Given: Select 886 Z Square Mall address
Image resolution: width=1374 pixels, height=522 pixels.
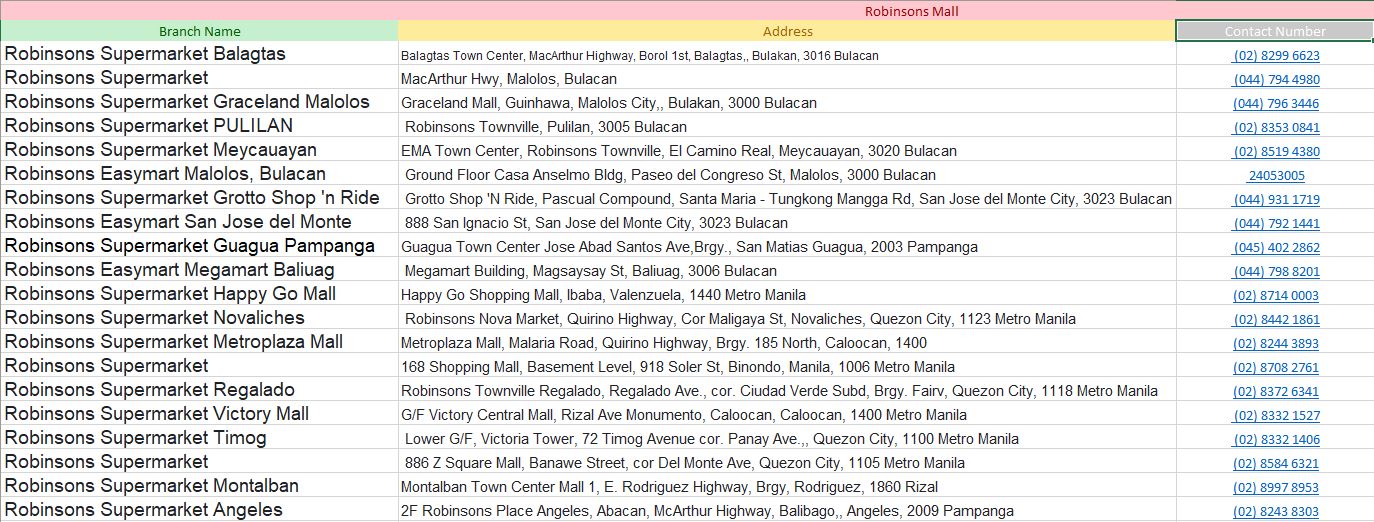Looking at the screenshot, I should coord(787,462).
